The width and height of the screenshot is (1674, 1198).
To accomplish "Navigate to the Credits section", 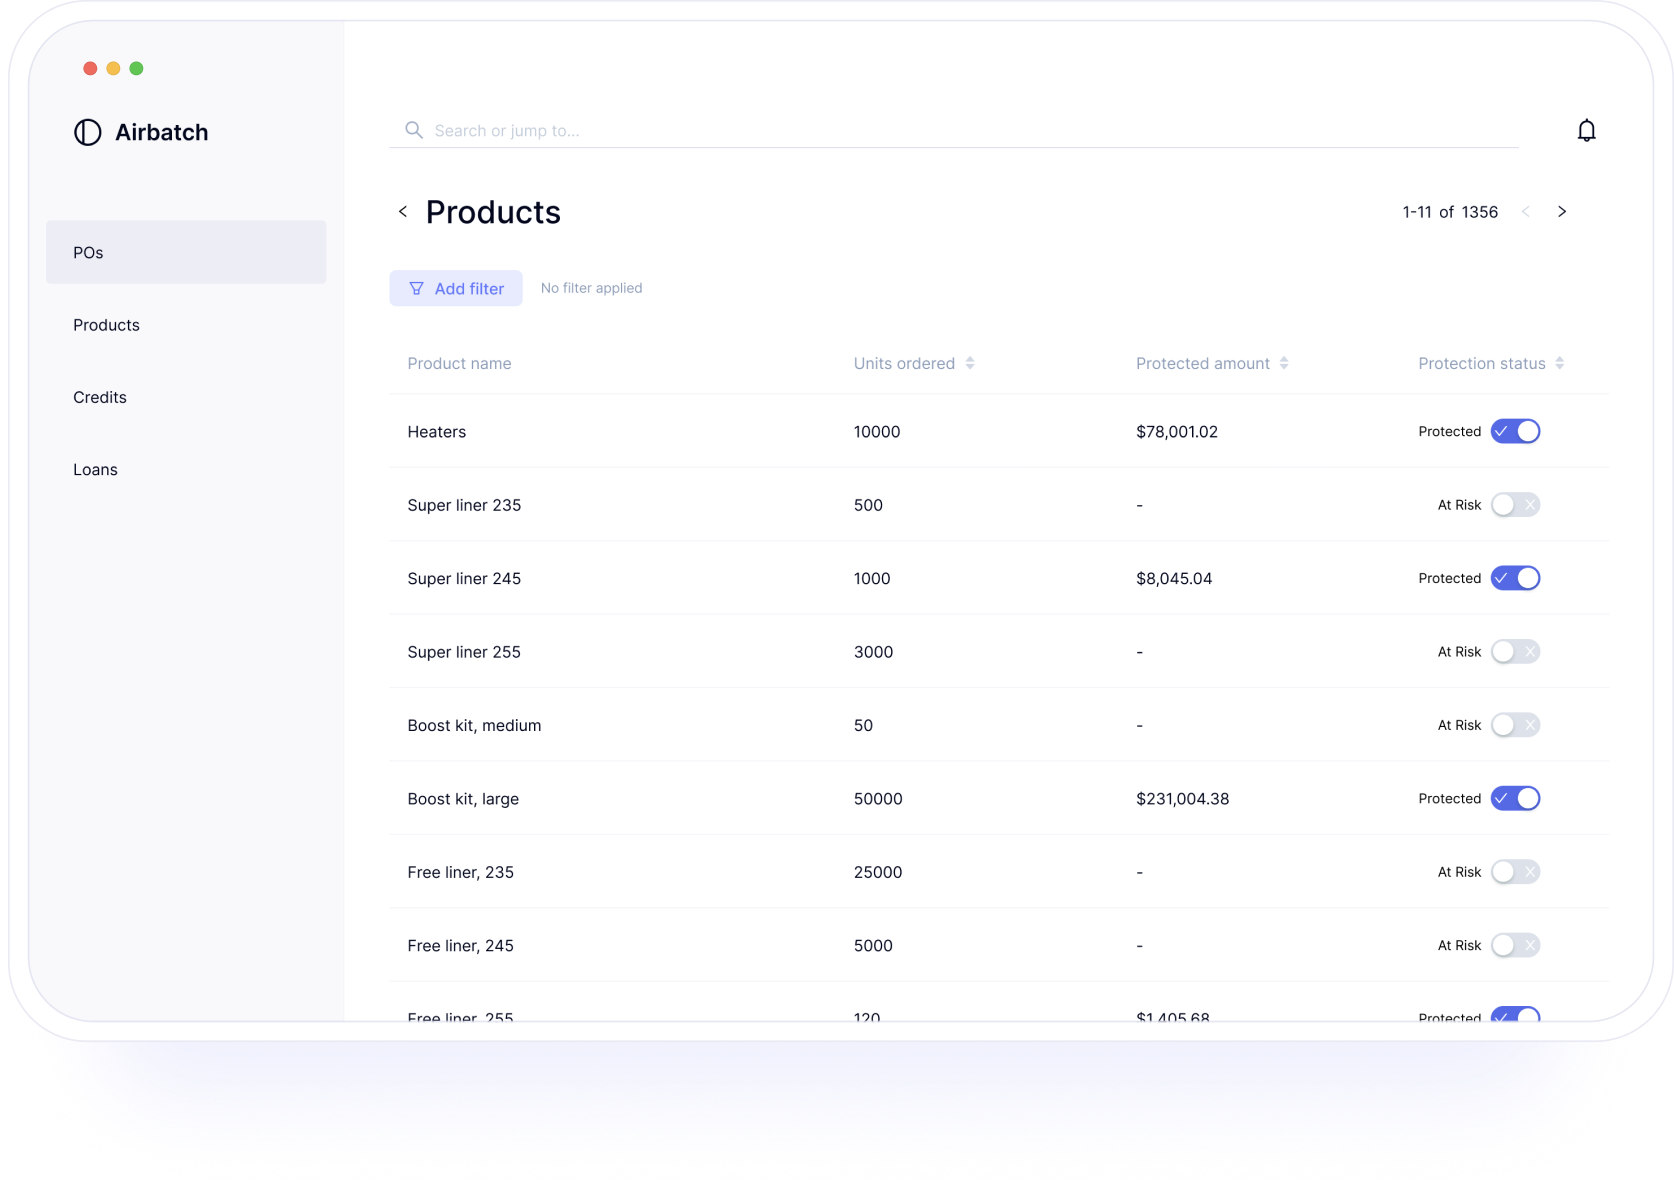I will click(x=99, y=397).
